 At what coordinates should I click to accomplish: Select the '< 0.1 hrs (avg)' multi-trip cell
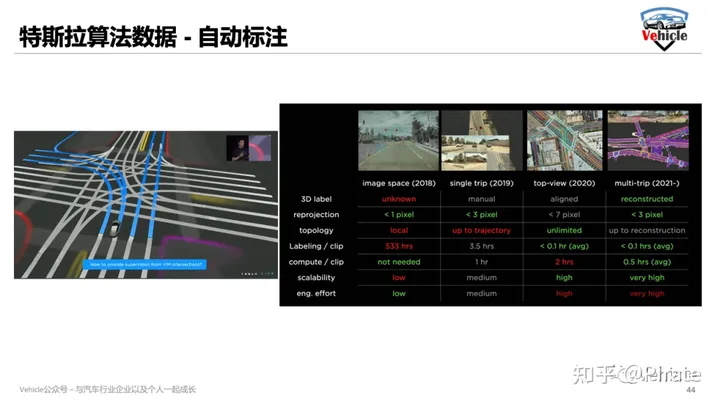[x=647, y=246]
